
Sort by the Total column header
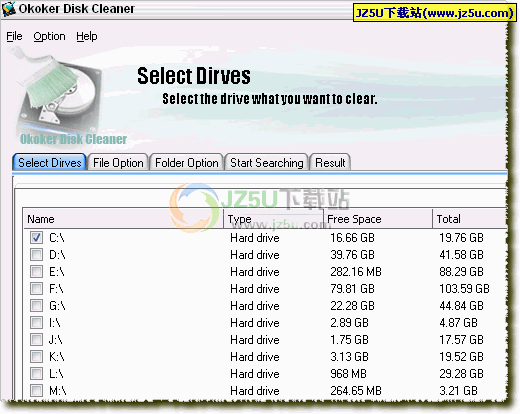(470, 219)
